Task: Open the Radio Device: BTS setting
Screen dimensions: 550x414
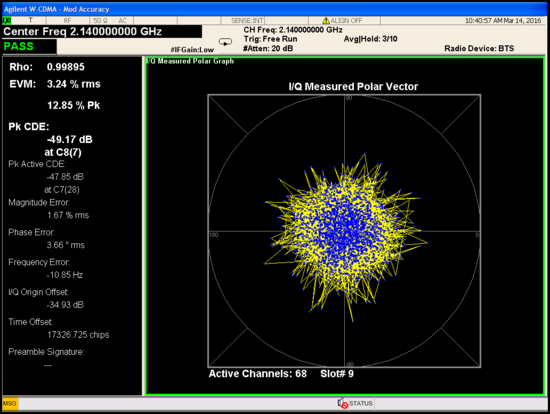Action: [479, 48]
